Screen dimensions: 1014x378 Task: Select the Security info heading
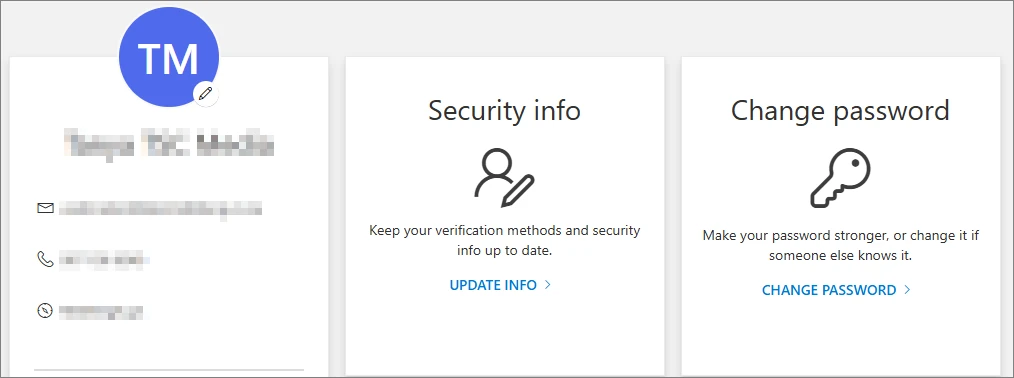point(504,110)
